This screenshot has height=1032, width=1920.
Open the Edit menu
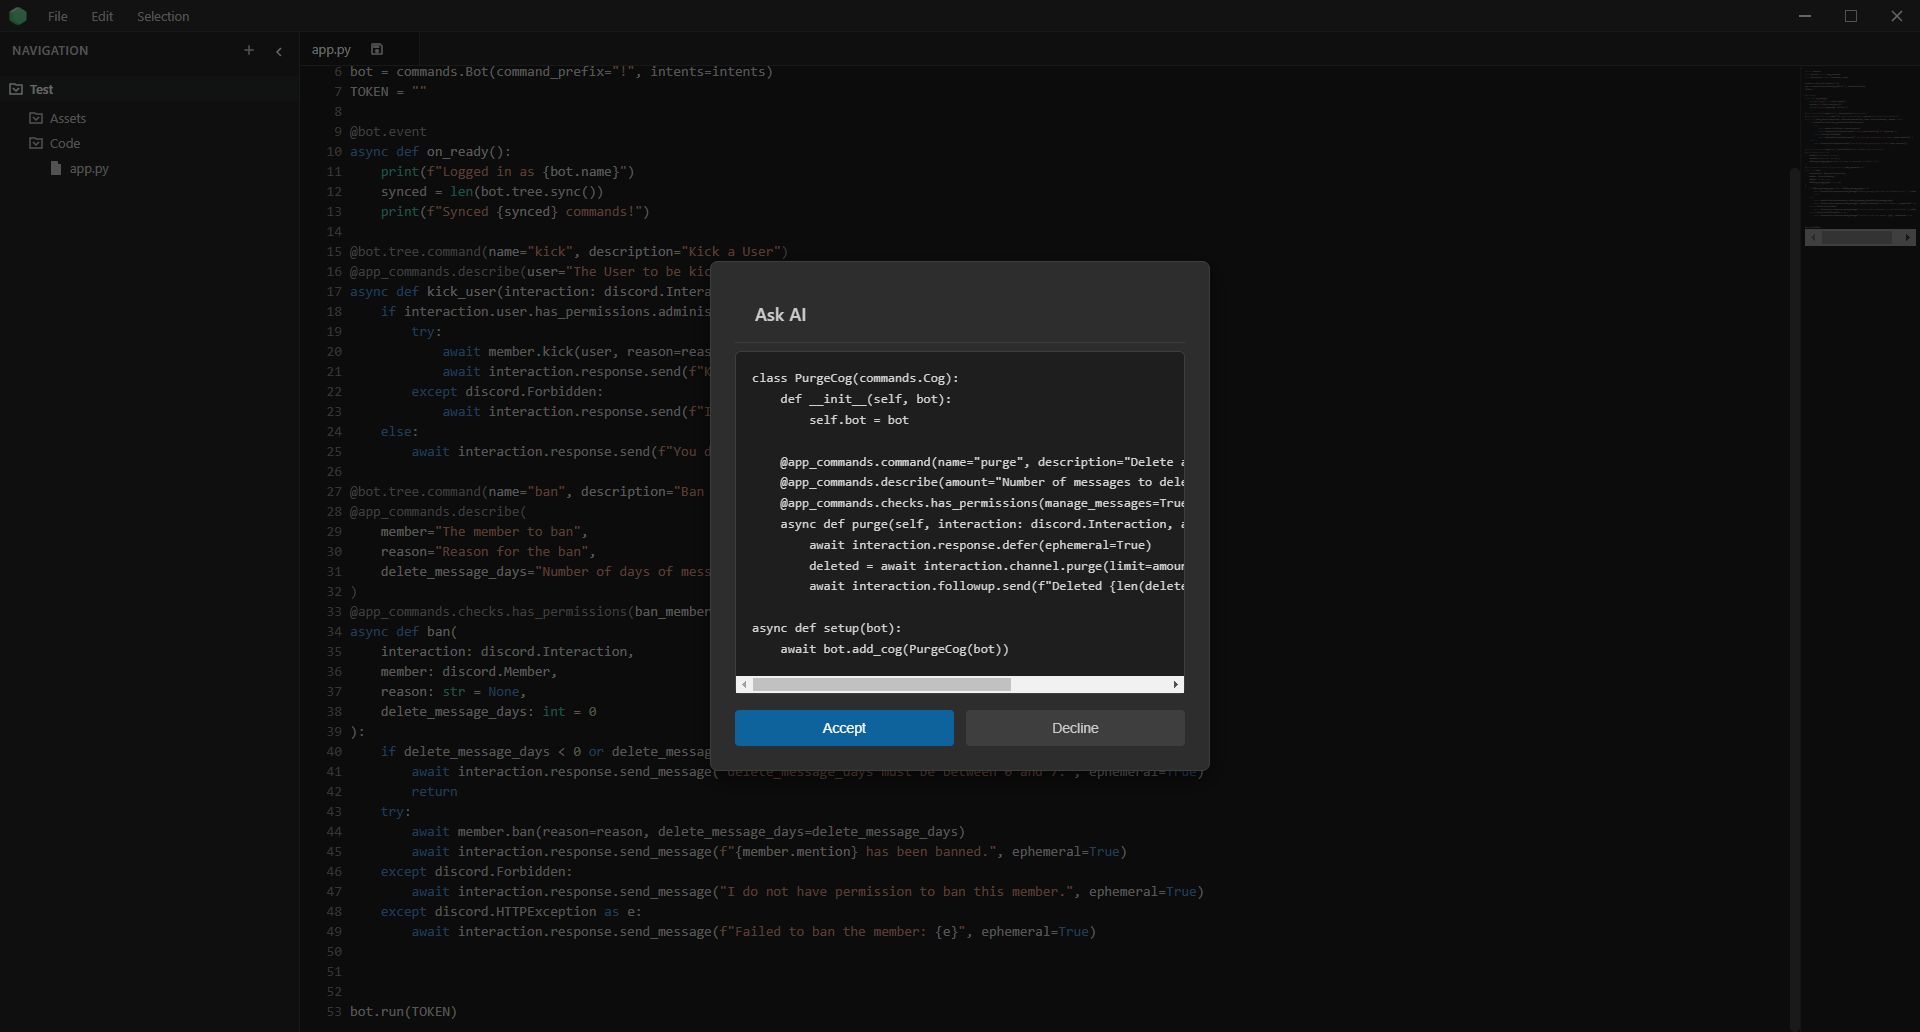coord(102,16)
